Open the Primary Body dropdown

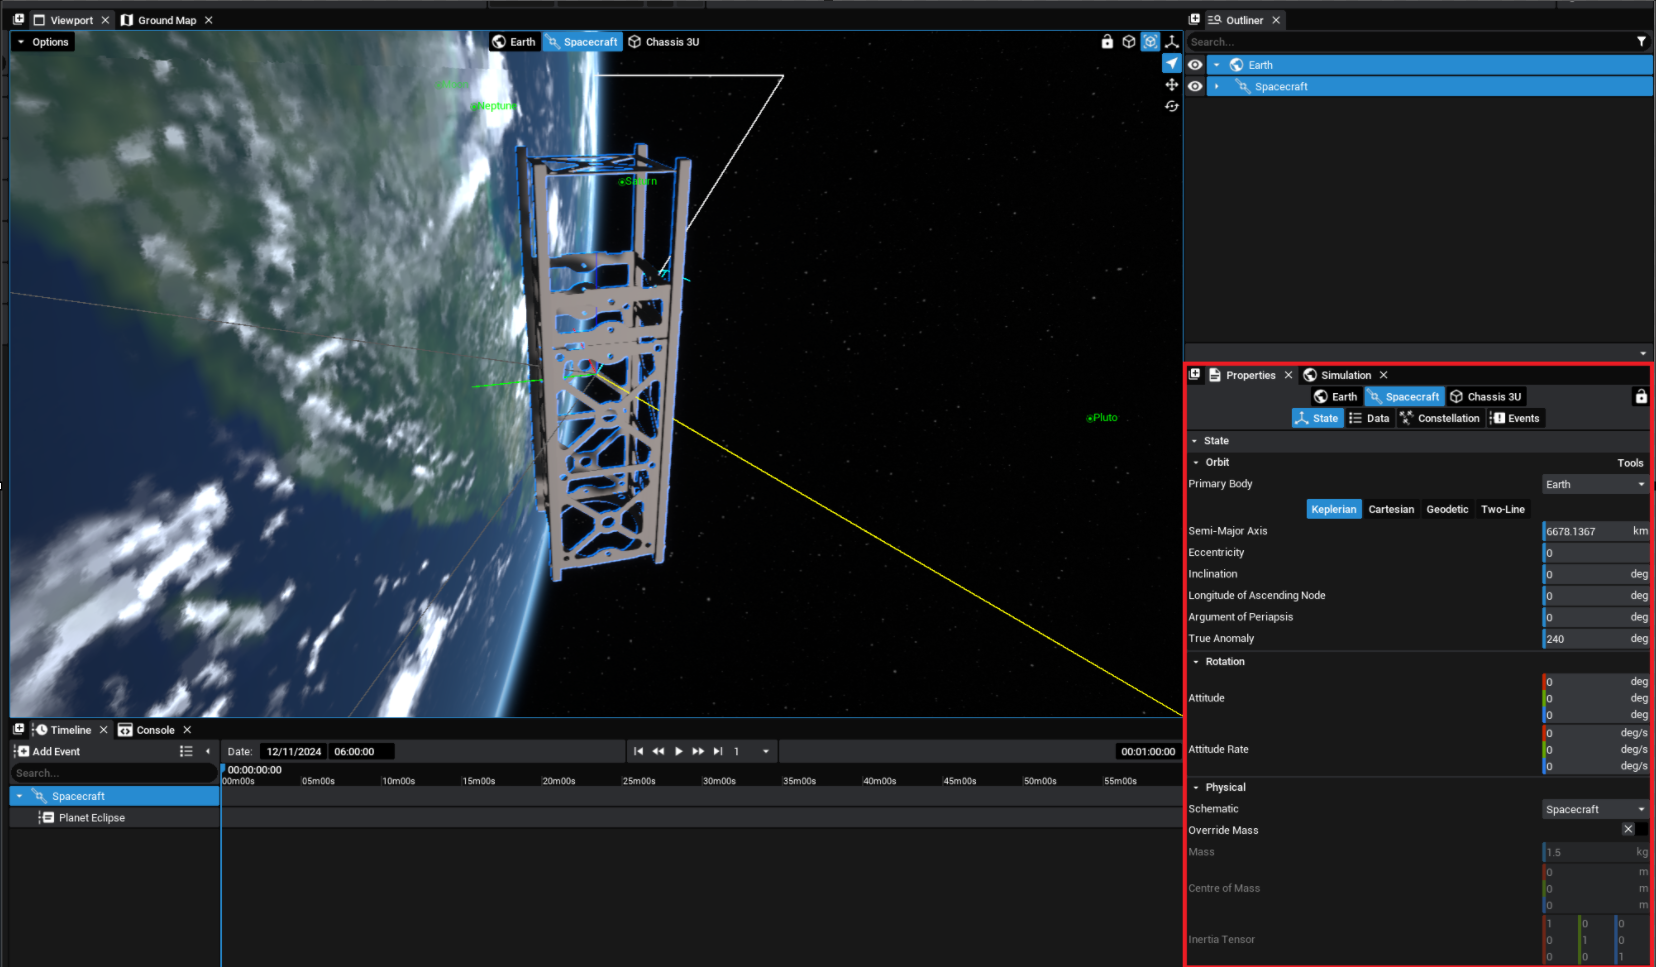(x=1594, y=485)
